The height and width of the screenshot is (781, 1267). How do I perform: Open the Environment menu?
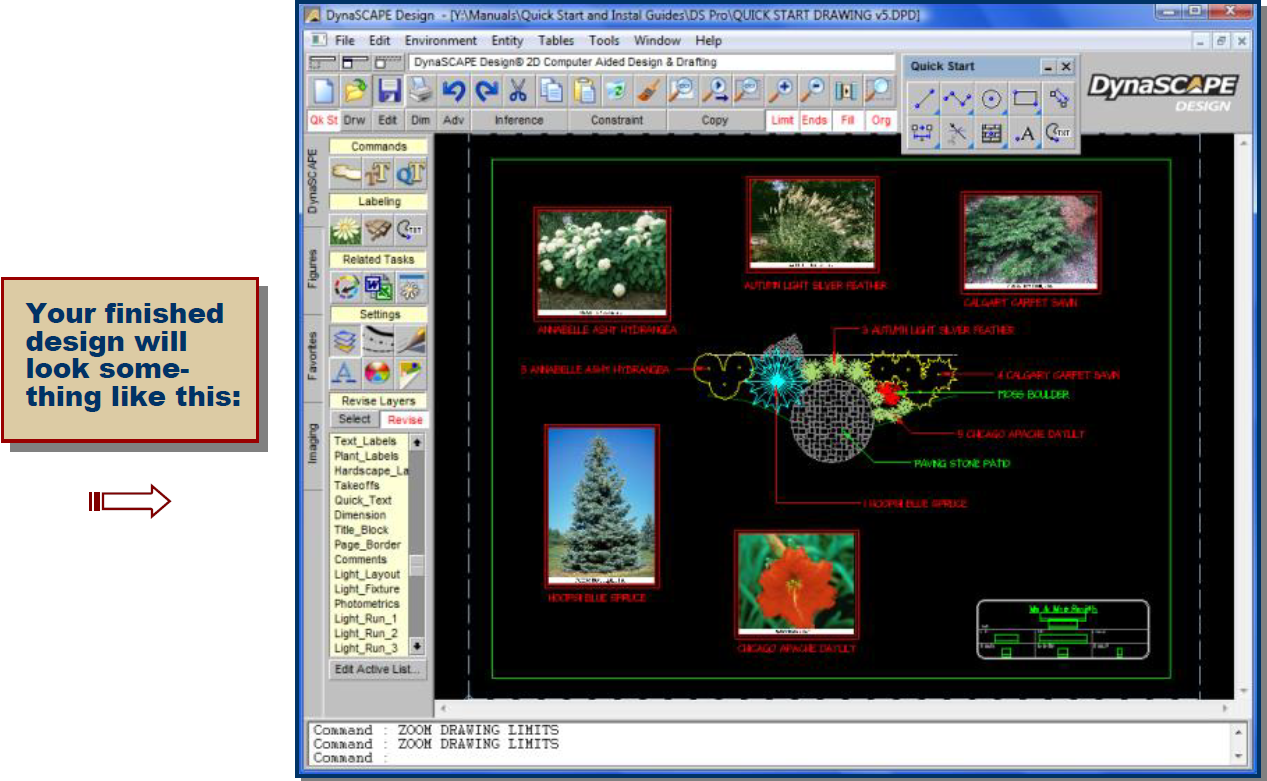tap(440, 41)
